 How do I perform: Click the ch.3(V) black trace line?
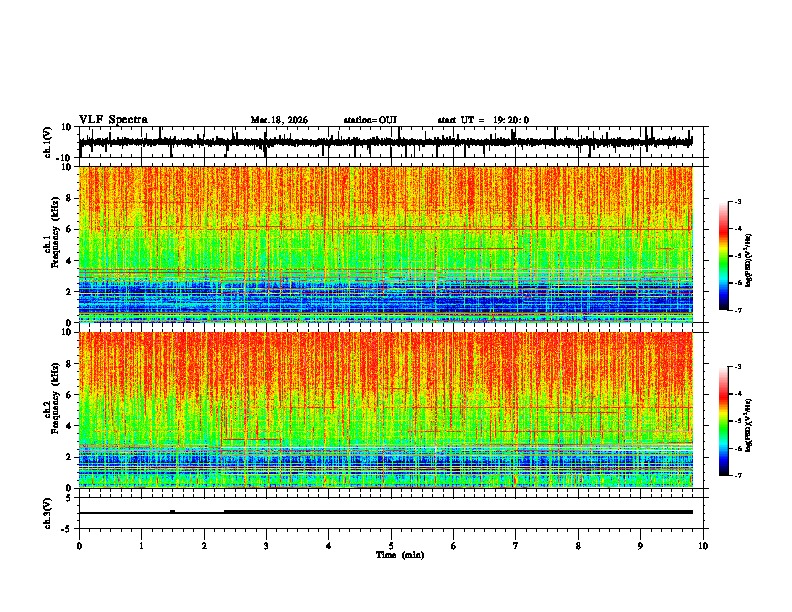click(x=386, y=512)
